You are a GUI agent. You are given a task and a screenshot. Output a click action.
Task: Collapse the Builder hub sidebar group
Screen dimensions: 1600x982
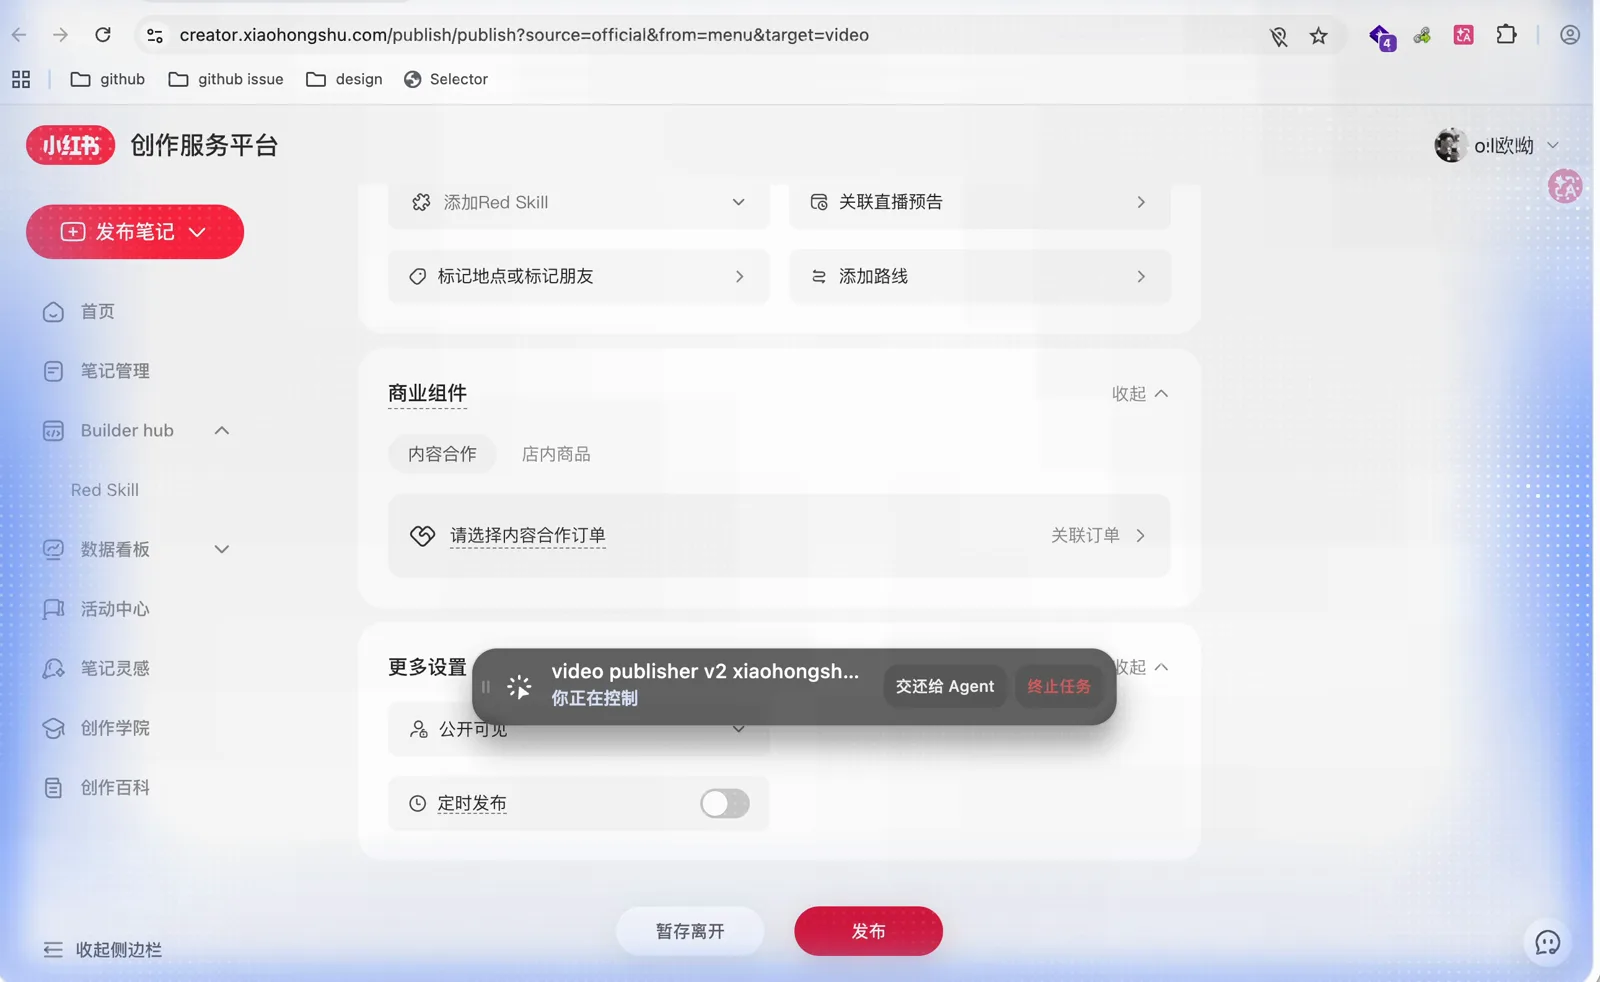click(x=222, y=431)
